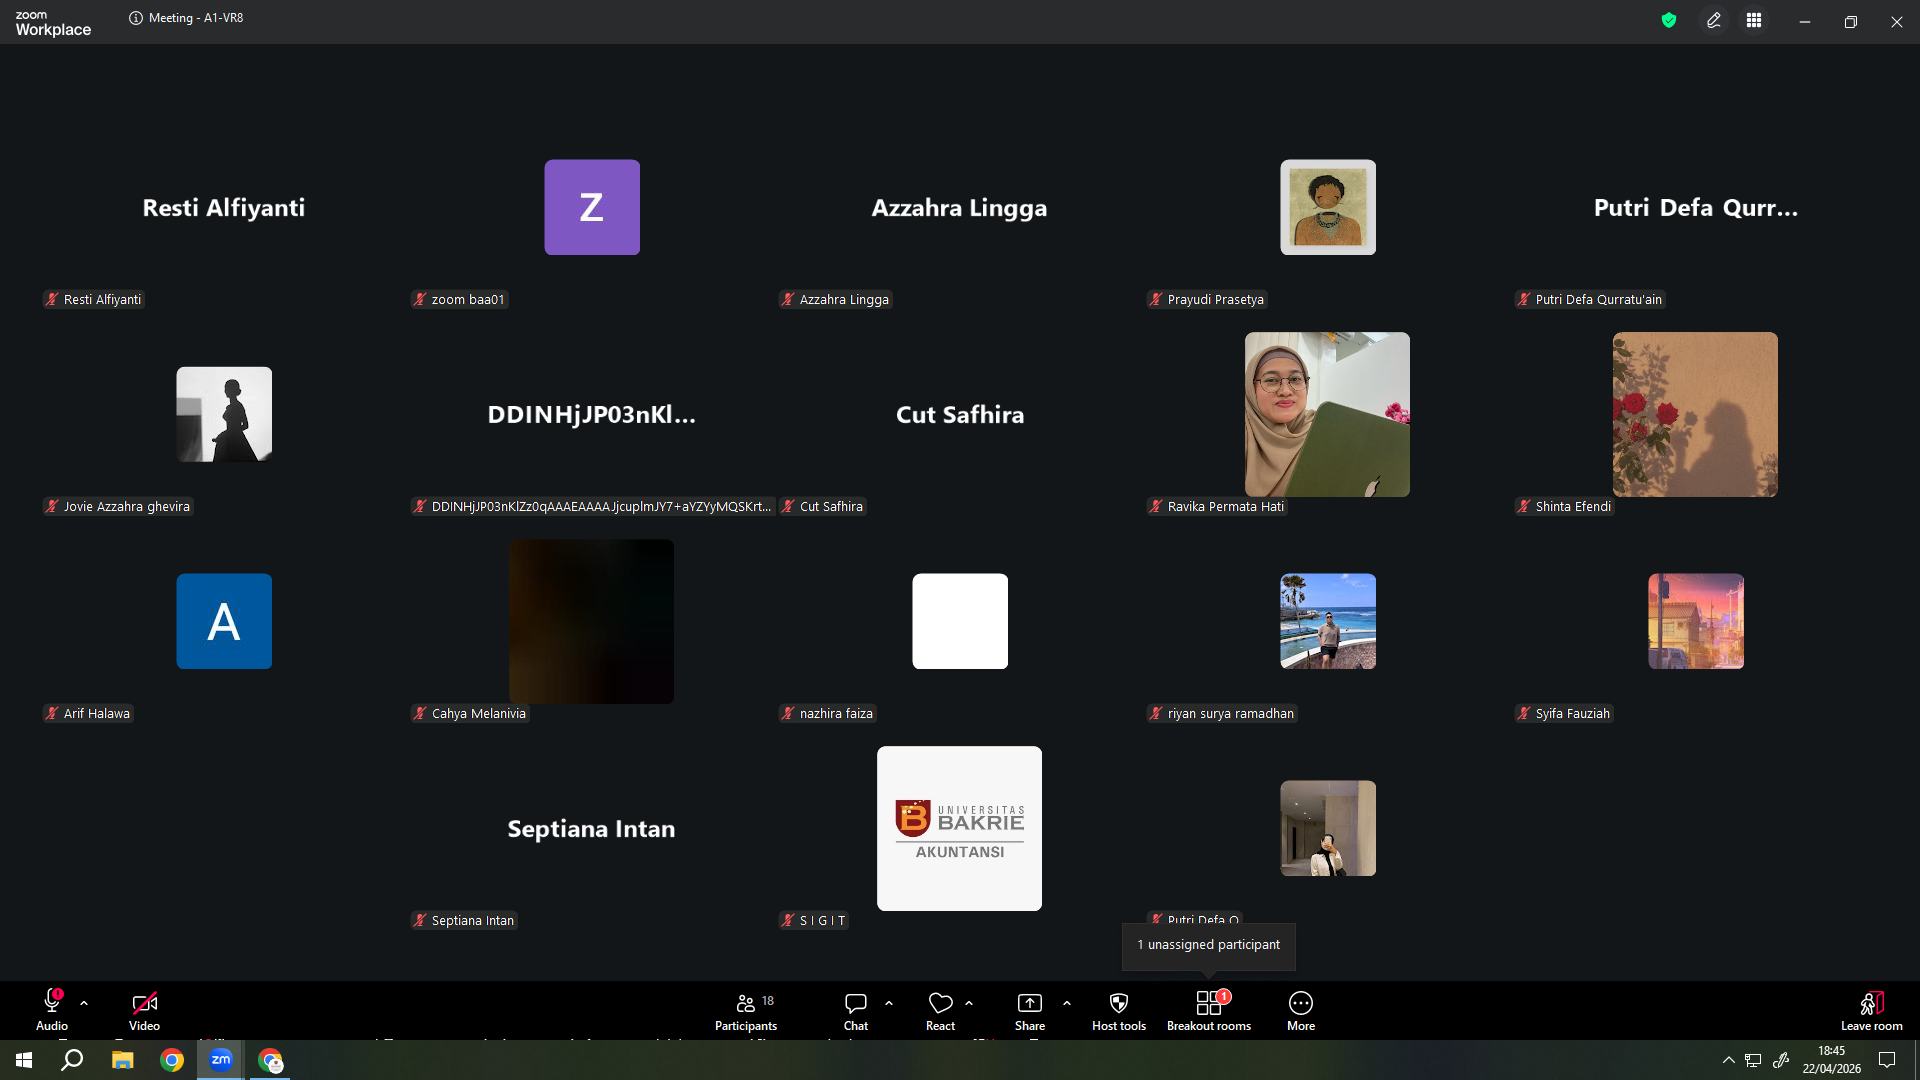Click Leave room

[1872, 1010]
